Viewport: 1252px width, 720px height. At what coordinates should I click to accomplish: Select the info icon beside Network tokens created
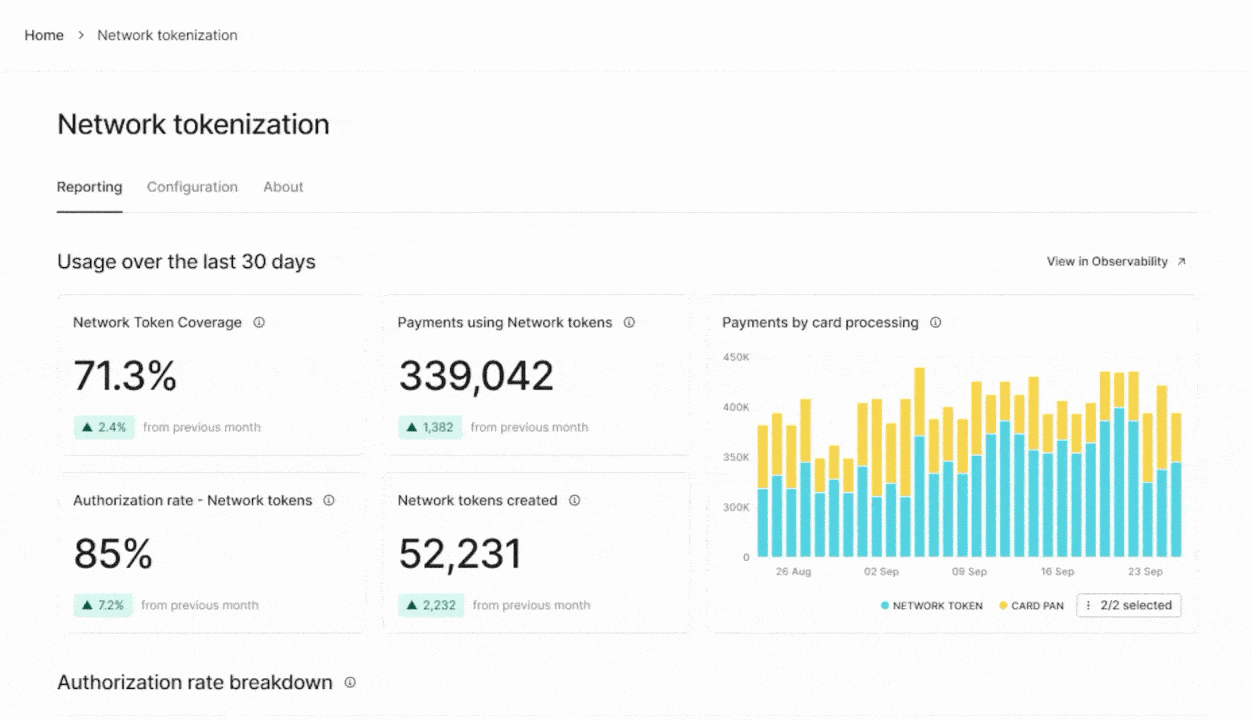tap(574, 500)
